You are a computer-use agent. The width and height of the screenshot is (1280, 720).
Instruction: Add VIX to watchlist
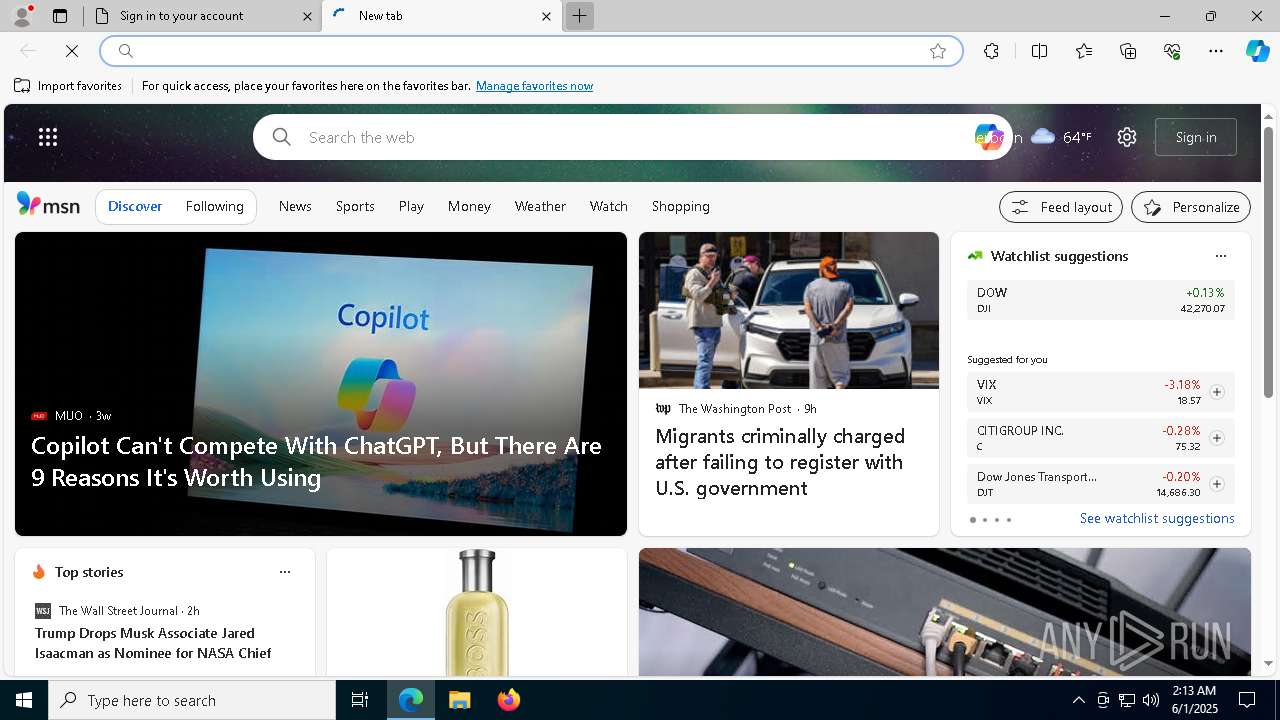click(1216, 392)
